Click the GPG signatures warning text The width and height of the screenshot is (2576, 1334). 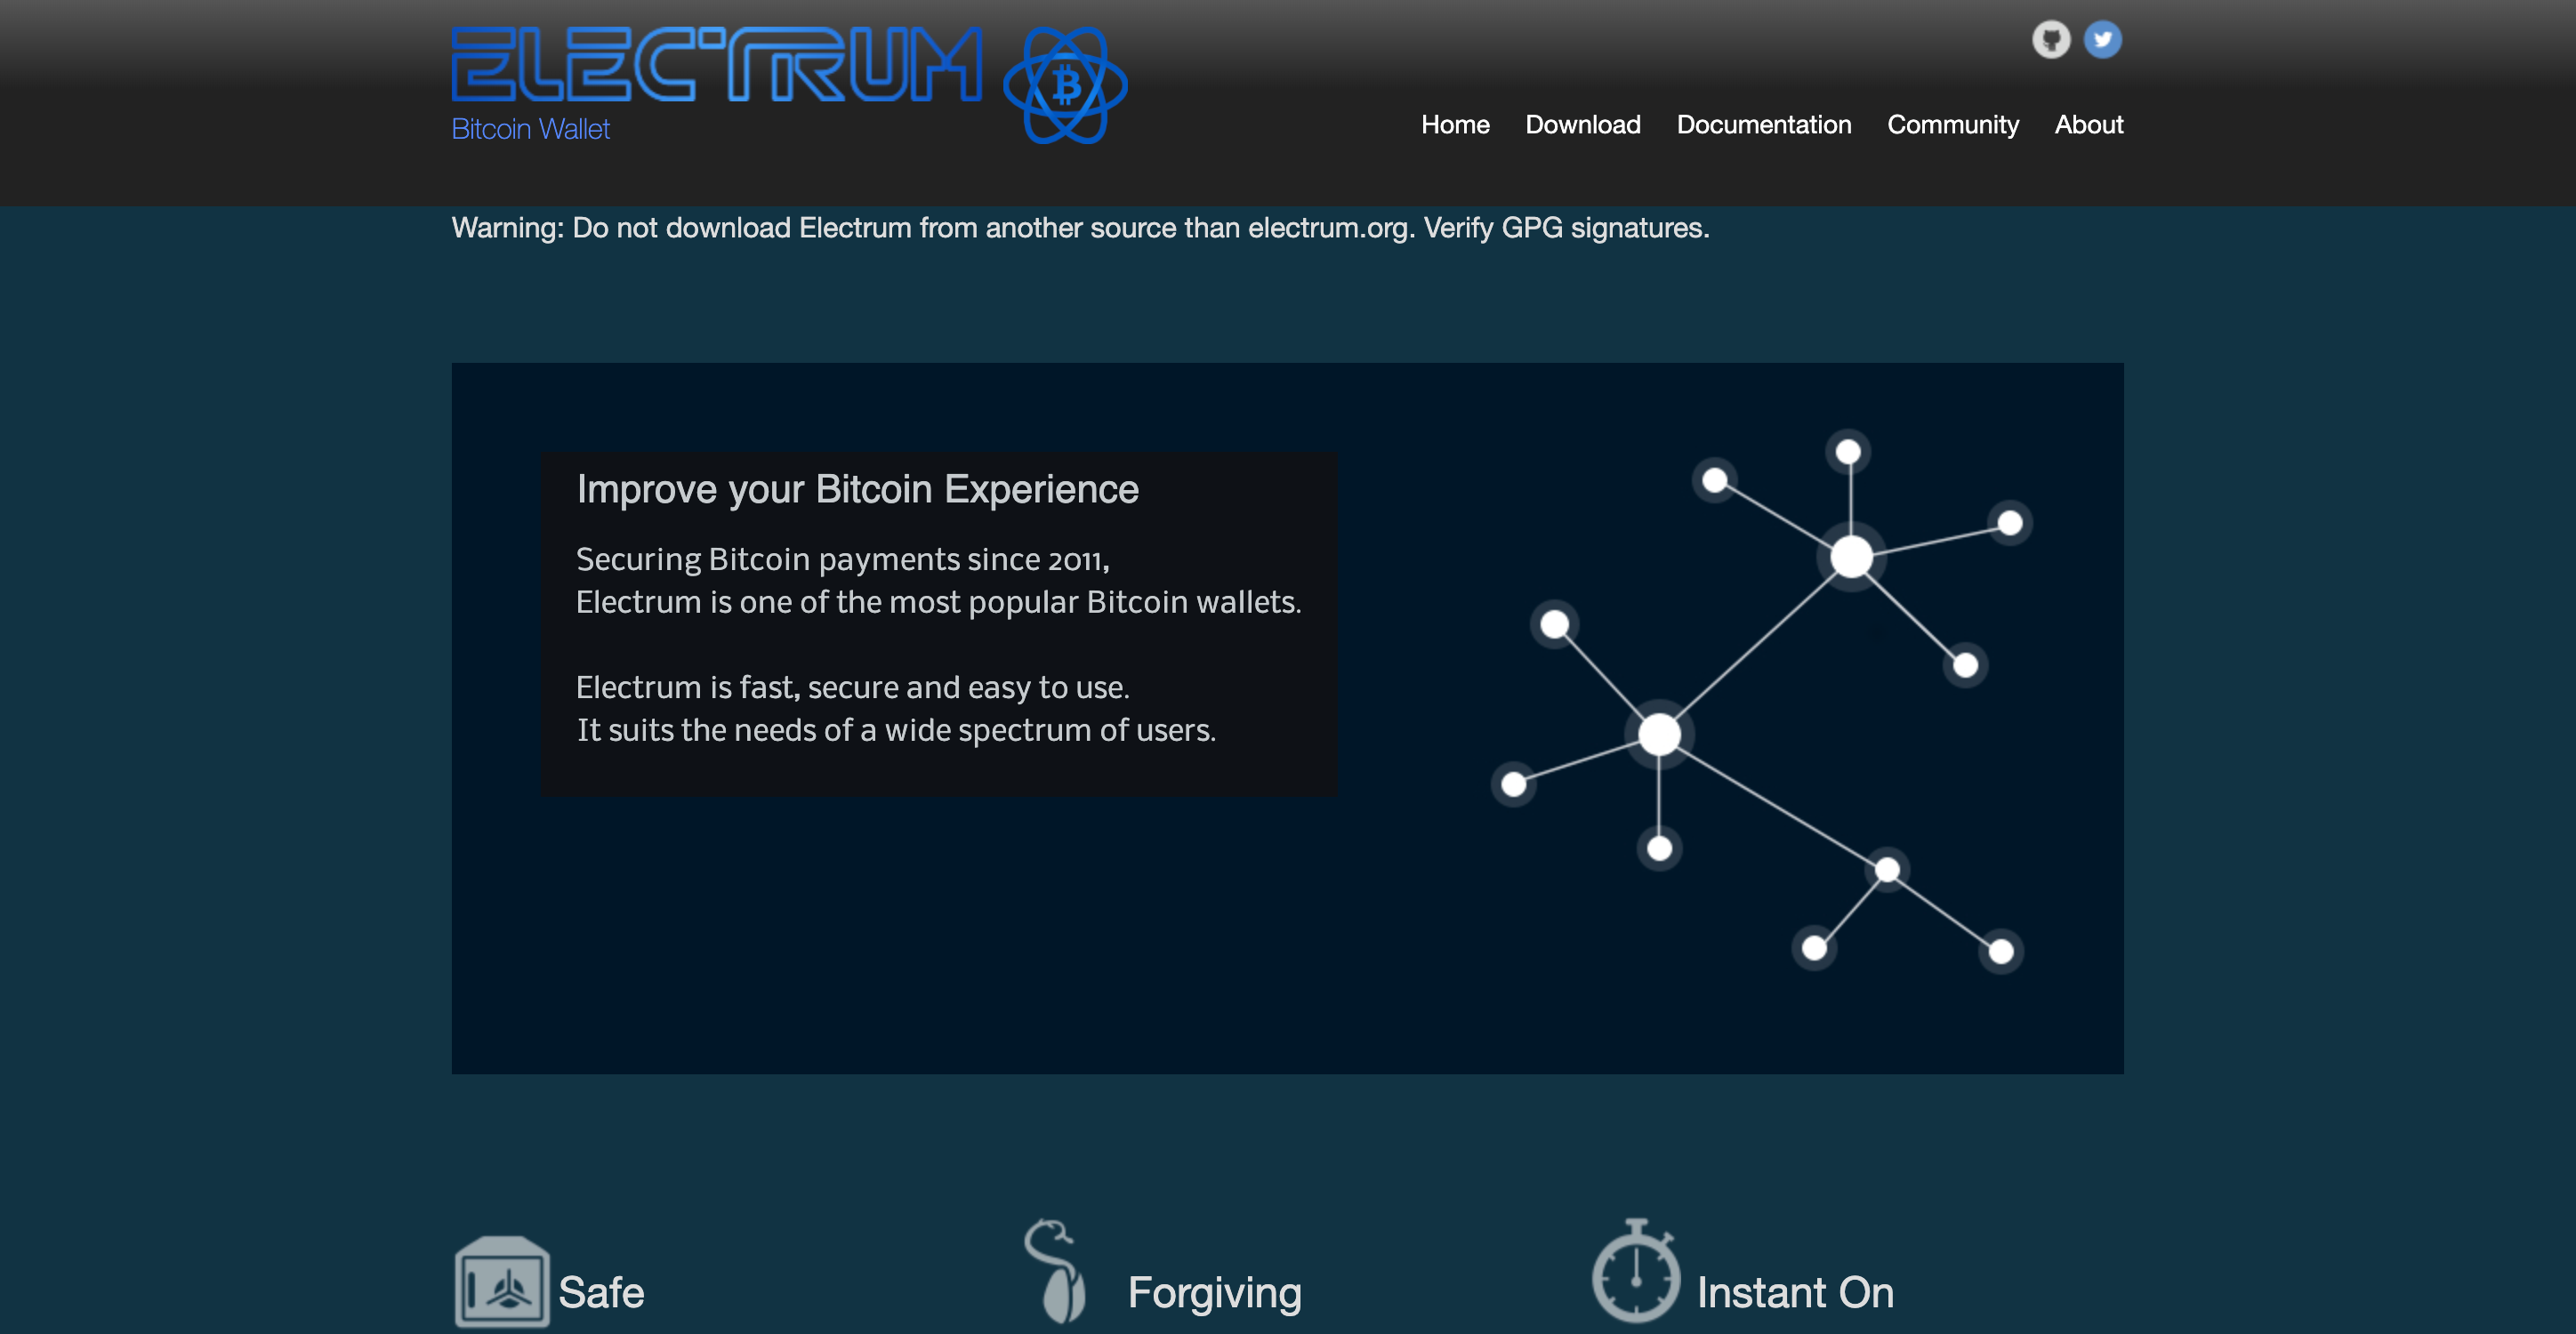[x=1080, y=228]
